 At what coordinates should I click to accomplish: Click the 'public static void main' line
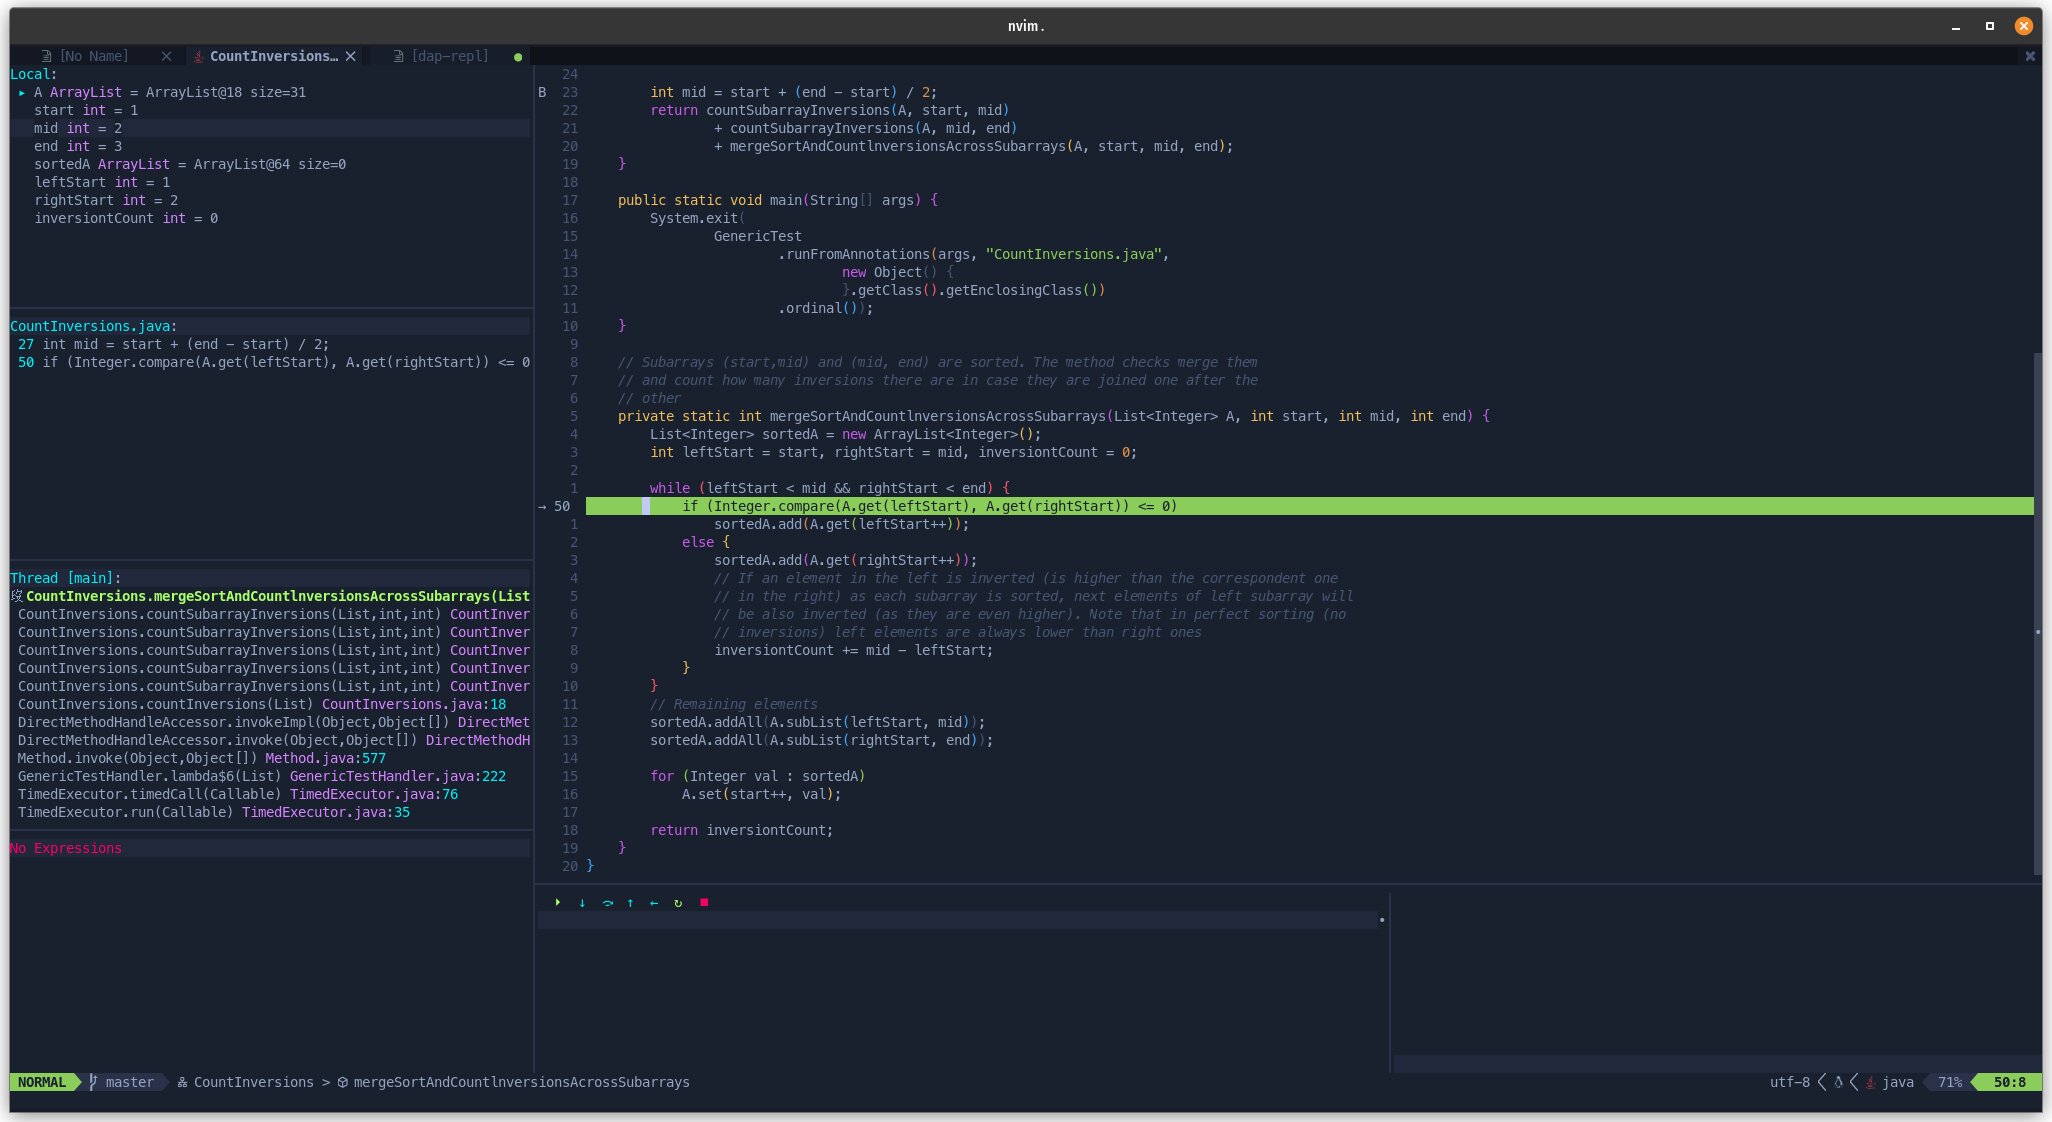pos(778,200)
